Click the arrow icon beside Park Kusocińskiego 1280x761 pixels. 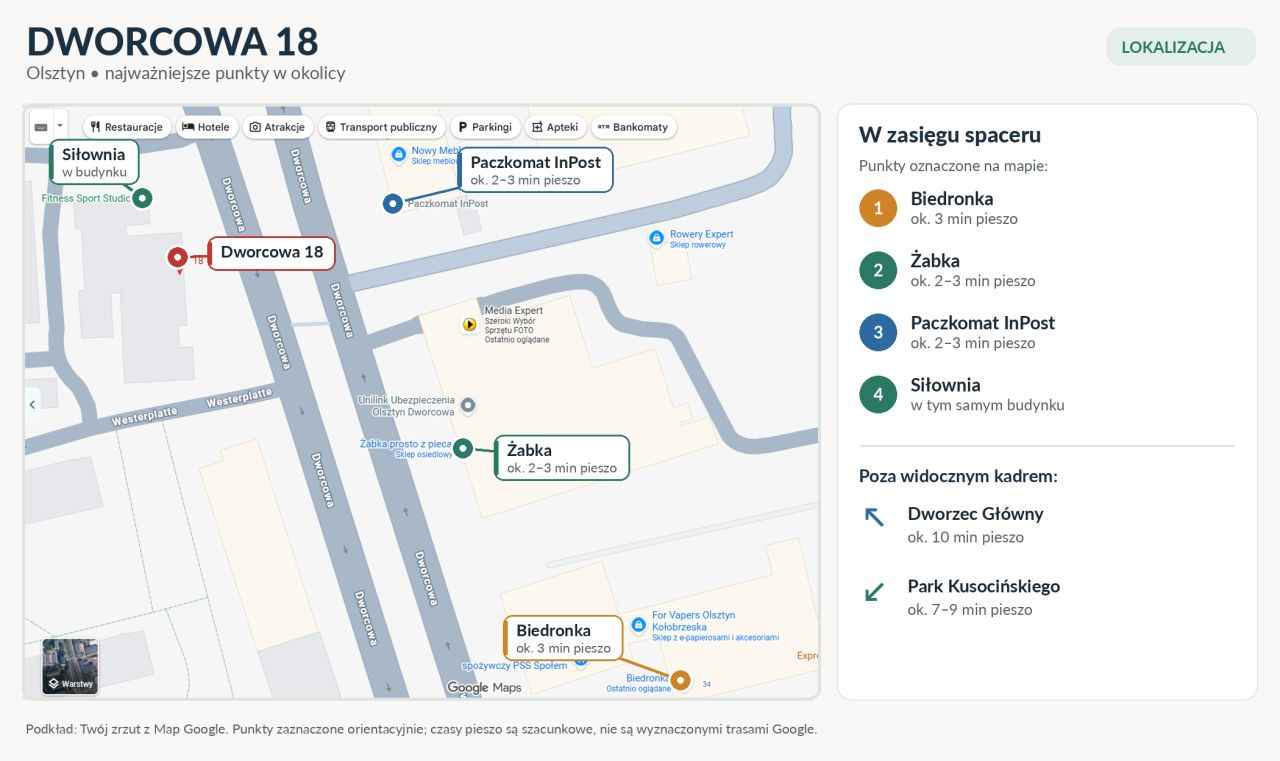pos(874,592)
